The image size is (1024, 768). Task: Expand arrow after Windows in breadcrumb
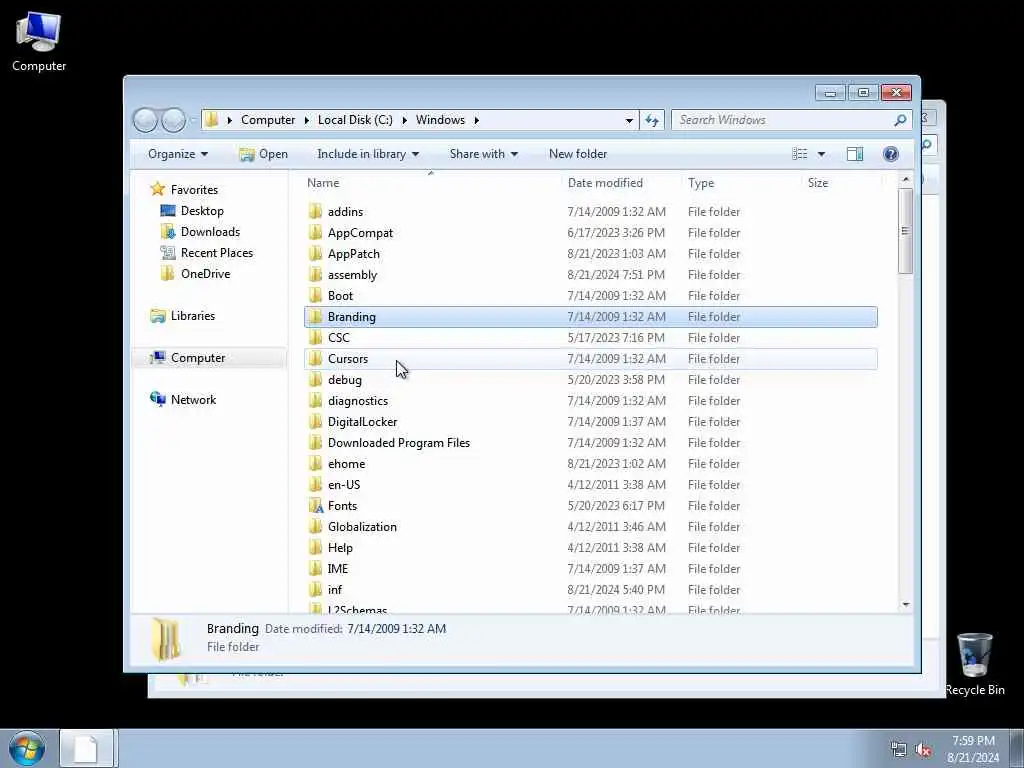click(x=477, y=120)
